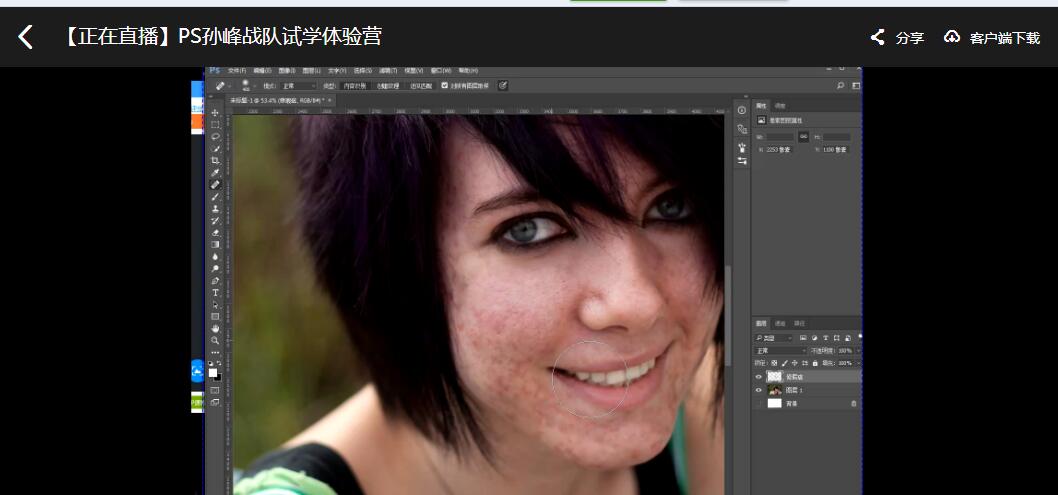Open the layer filter type dropdown
This screenshot has width=1058, height=495.
[x=774, y=338]
